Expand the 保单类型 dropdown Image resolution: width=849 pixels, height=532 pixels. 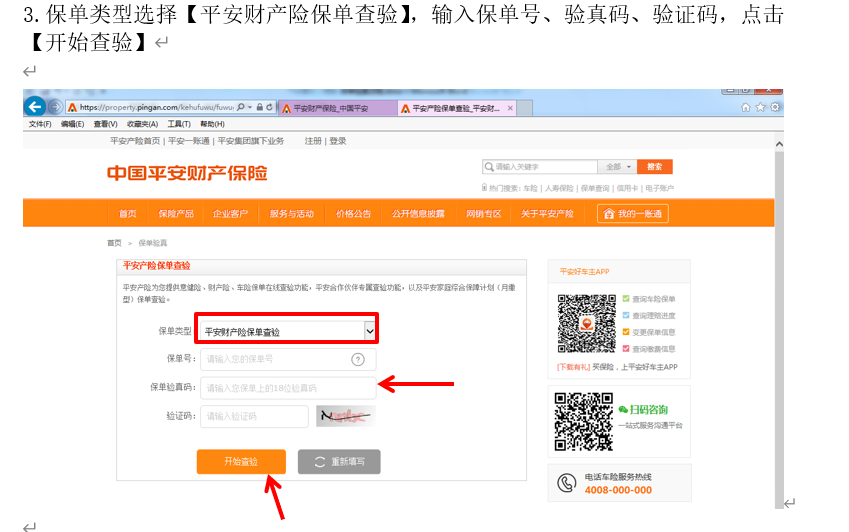[369, 330]
